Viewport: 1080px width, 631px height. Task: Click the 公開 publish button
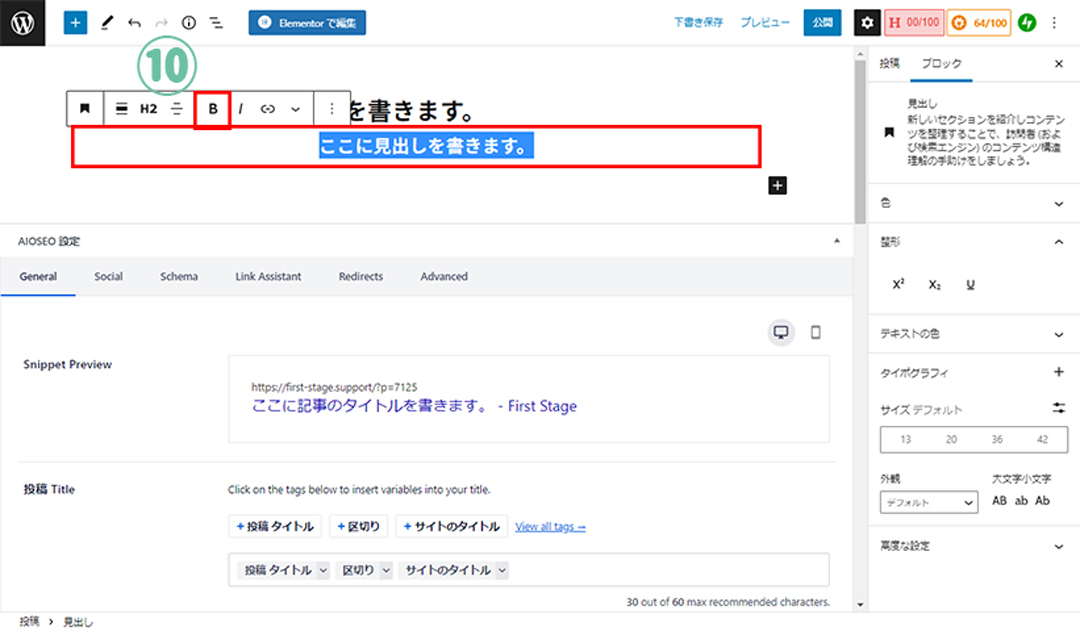coord(822,22)
